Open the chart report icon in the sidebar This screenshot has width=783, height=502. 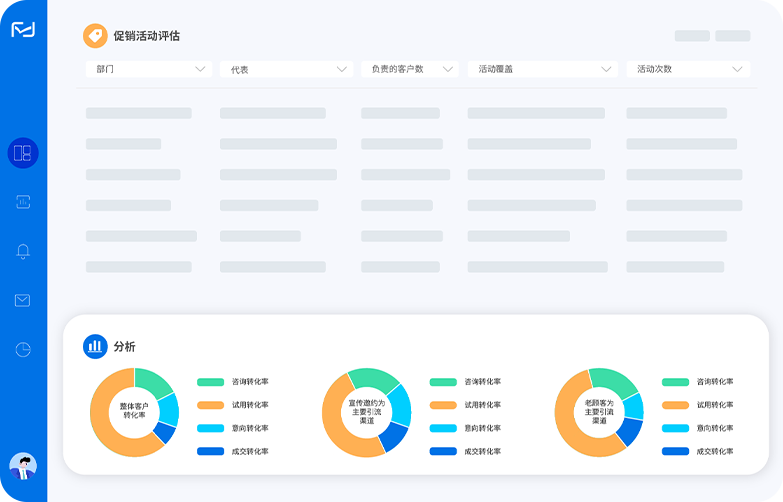[x=23, y=202]
